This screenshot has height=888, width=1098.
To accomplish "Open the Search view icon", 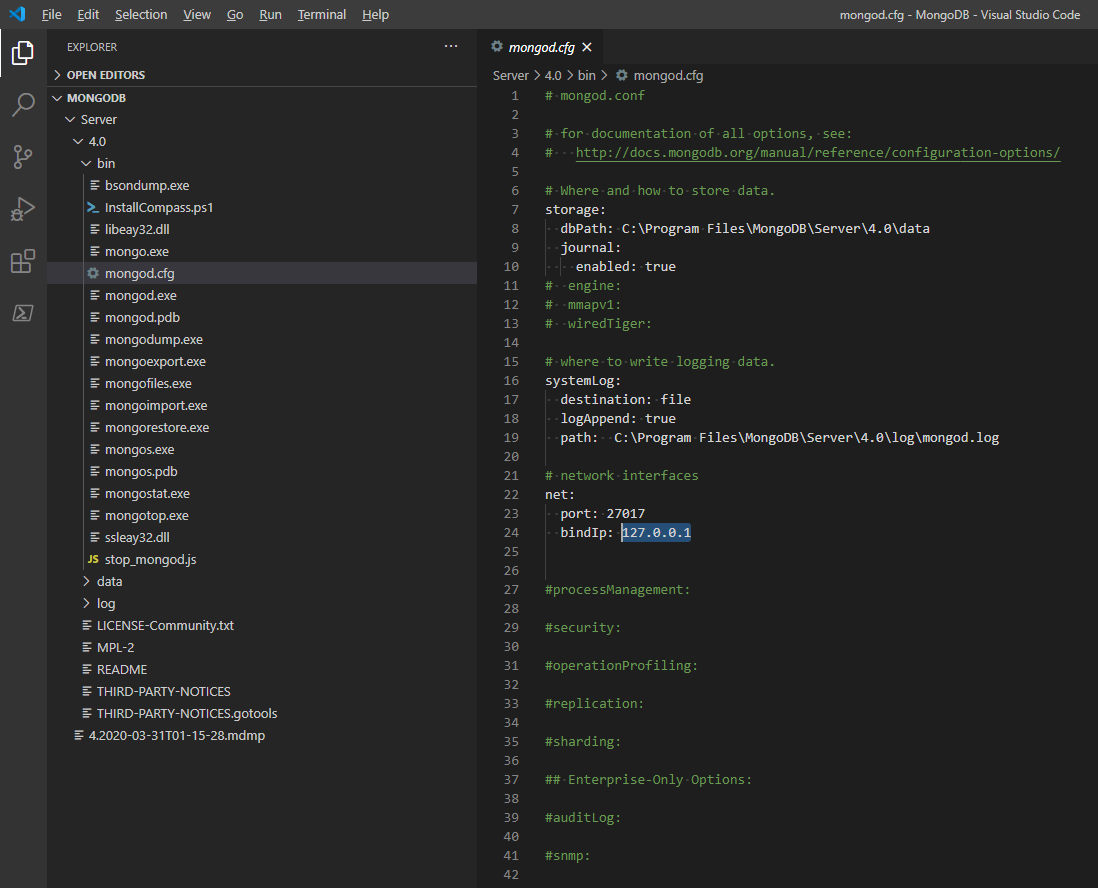I will pos(22,105).
